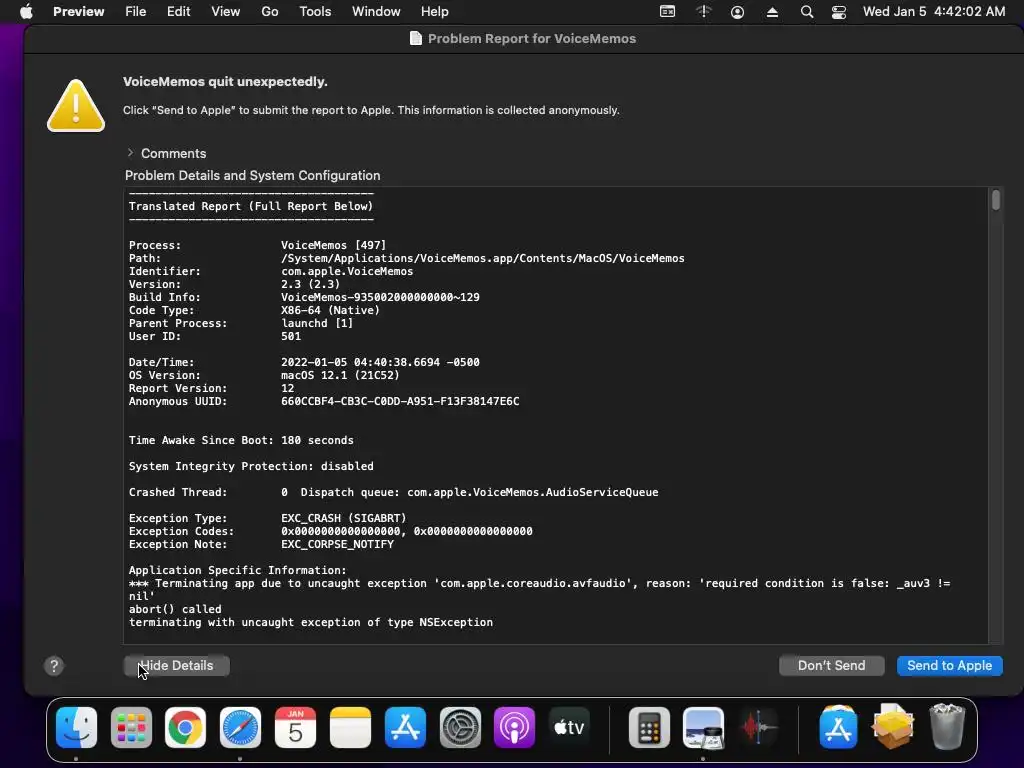Open Trash in the Dock
This screenshot has width=1024, height=768.
pos(947,727)
